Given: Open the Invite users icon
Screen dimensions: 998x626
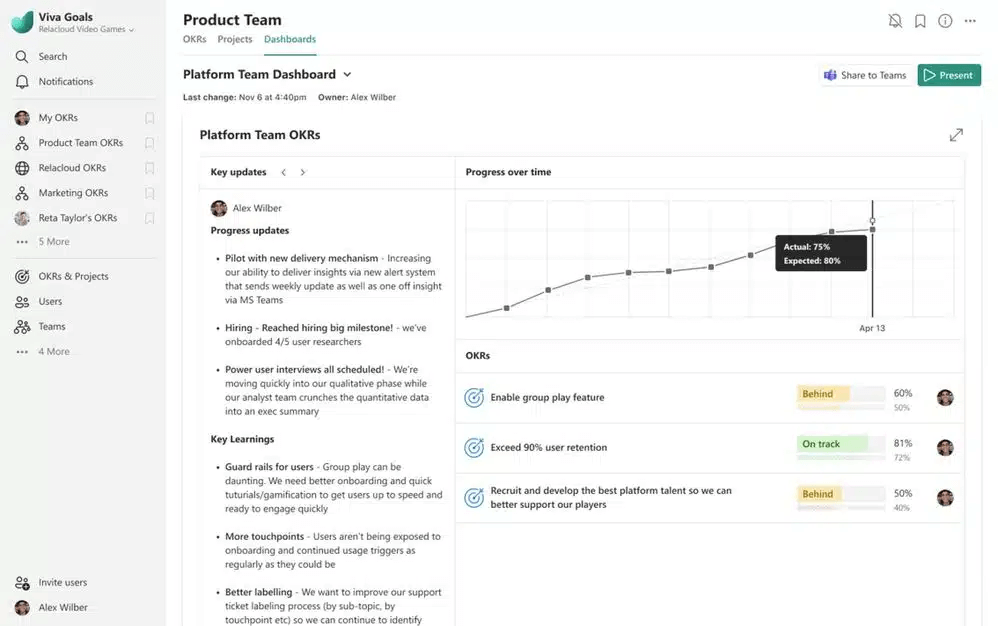Looking at the screenshot, I should point(22,583).
